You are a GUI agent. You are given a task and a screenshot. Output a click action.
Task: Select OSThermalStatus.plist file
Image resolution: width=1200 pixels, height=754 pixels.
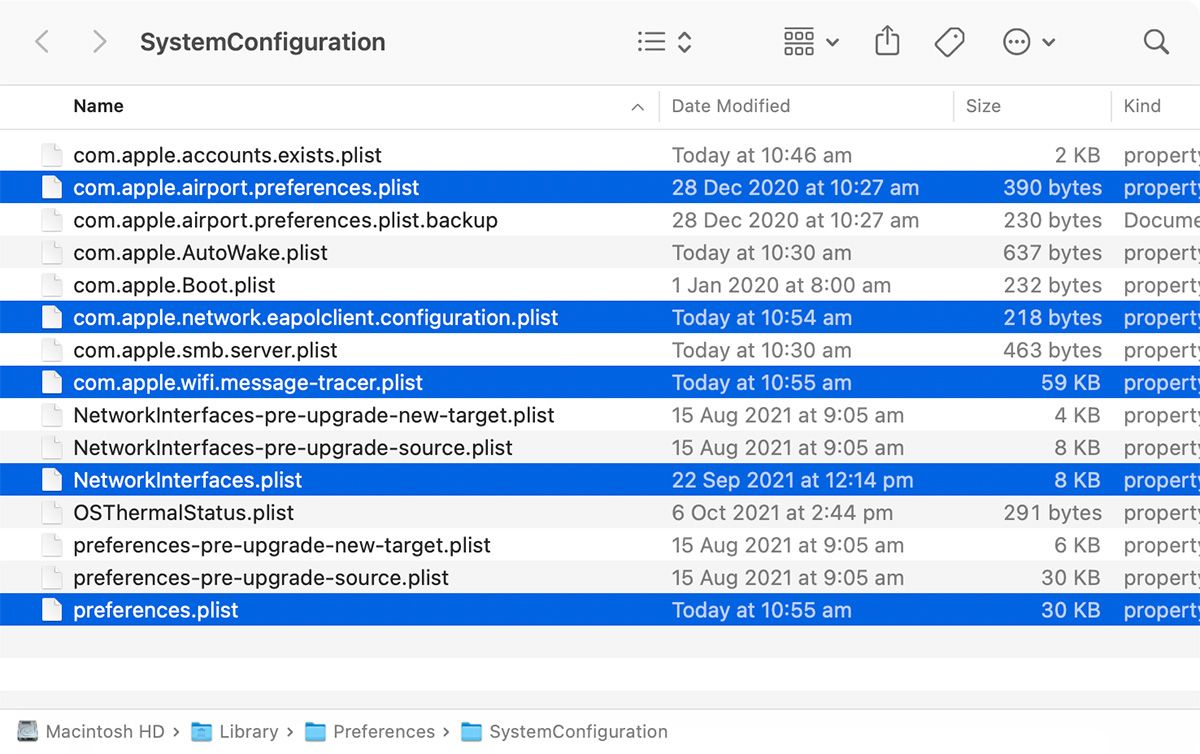[183, 513]
